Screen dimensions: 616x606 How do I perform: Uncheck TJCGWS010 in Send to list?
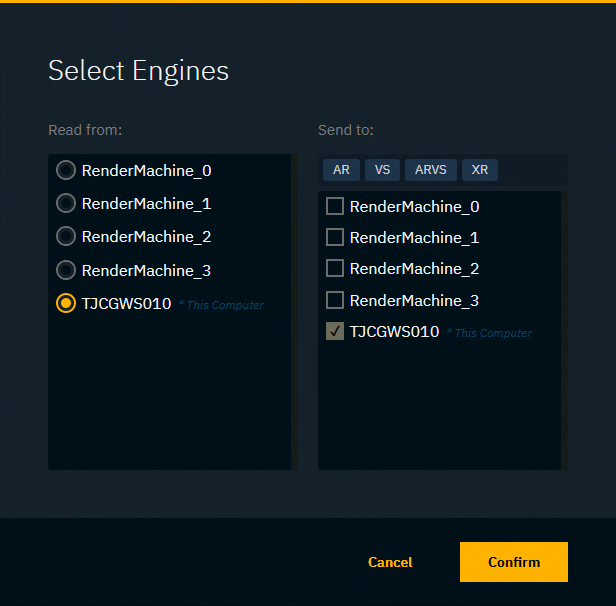[335, 332]
